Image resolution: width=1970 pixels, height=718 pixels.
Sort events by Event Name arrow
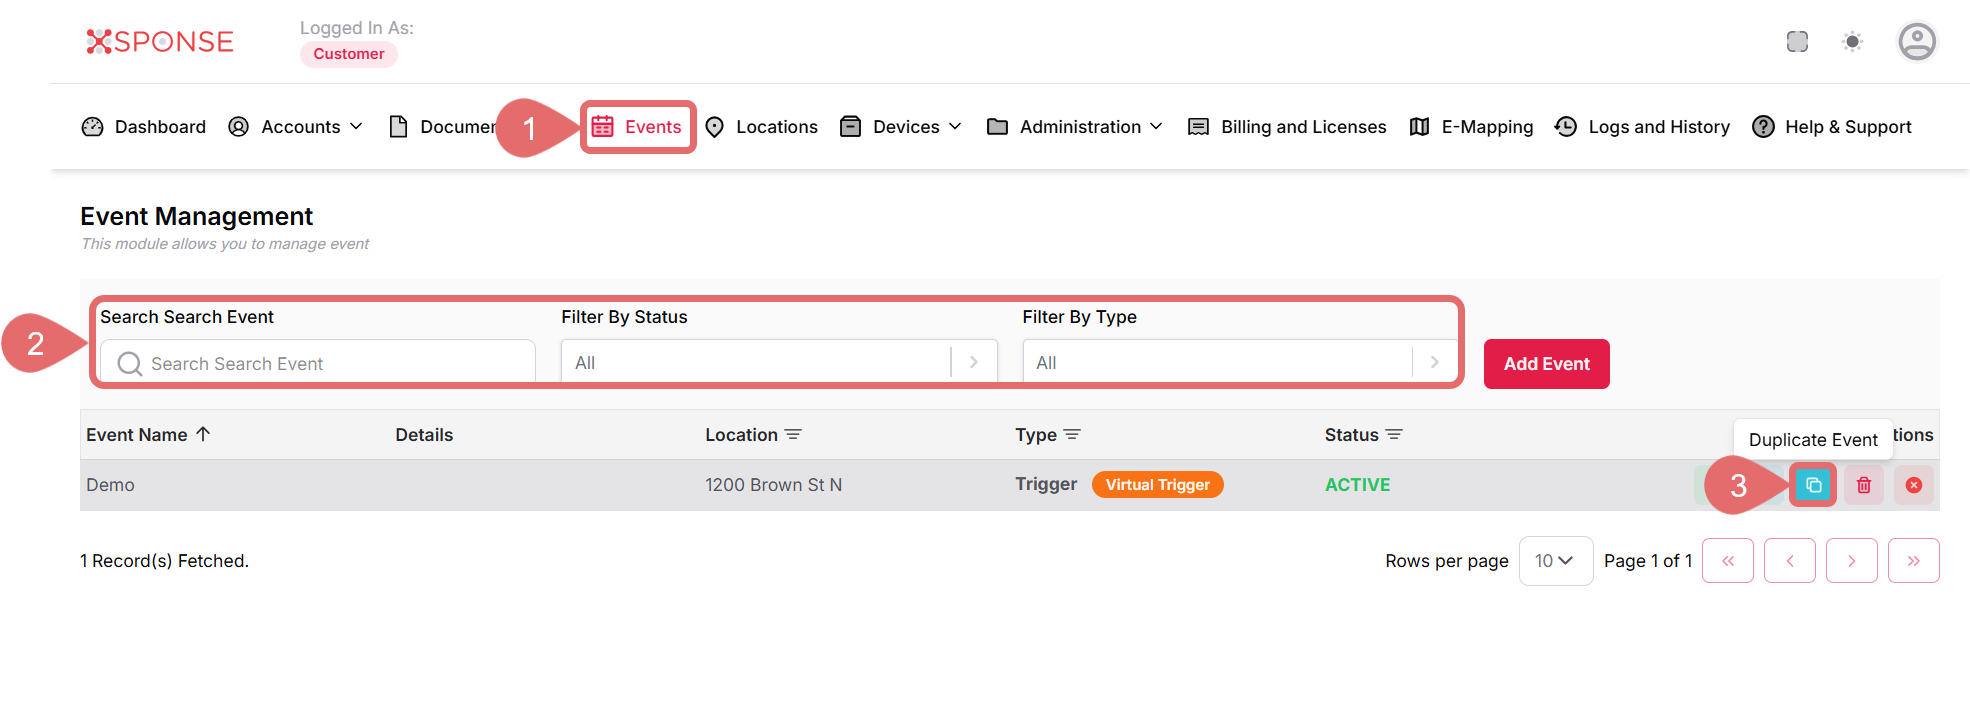coord(203,435)
